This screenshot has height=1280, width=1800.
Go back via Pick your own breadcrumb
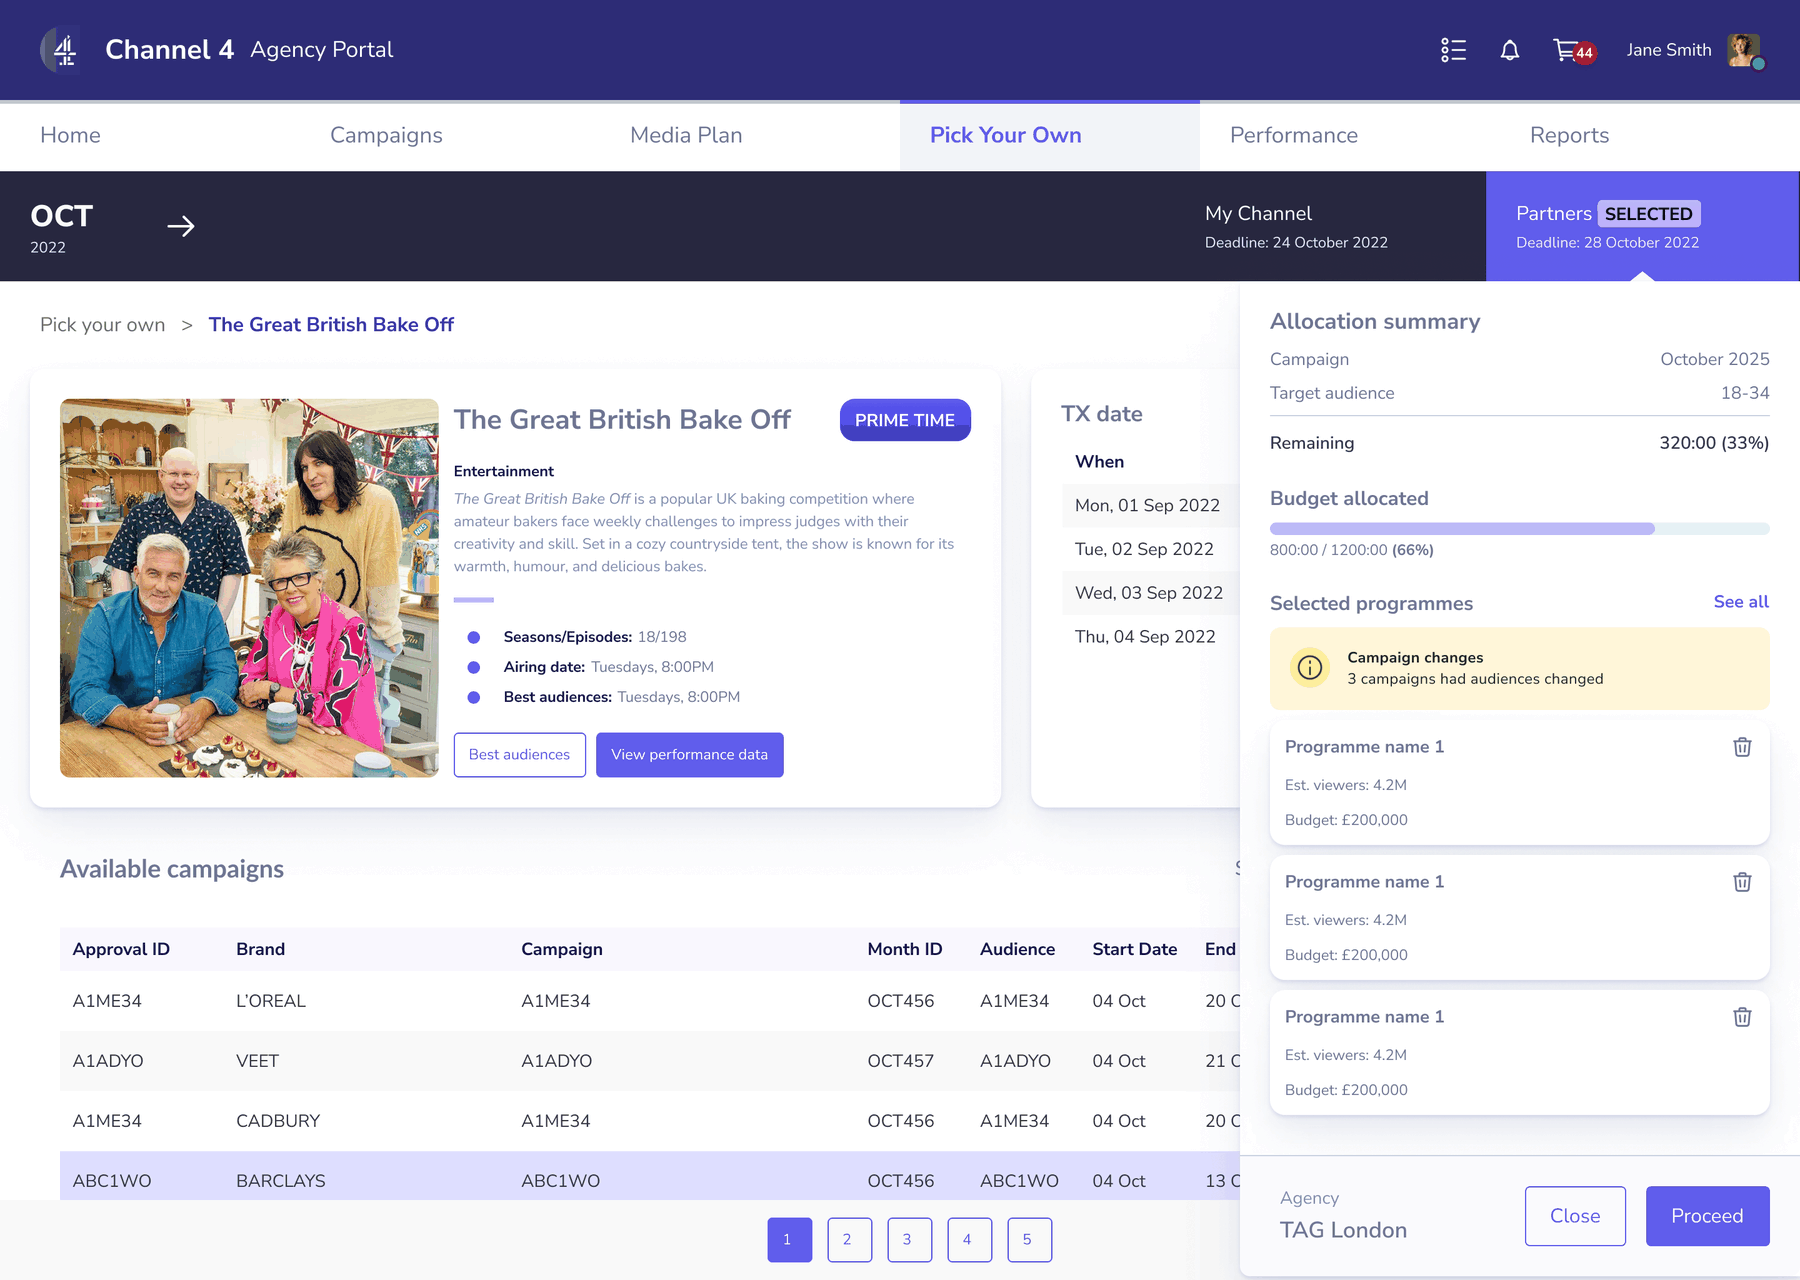click(103, 325)
